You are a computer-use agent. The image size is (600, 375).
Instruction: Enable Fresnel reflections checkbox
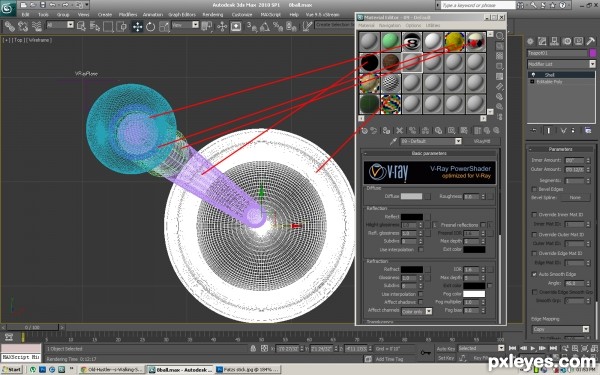pyautogui.click(x=483, y=225)
